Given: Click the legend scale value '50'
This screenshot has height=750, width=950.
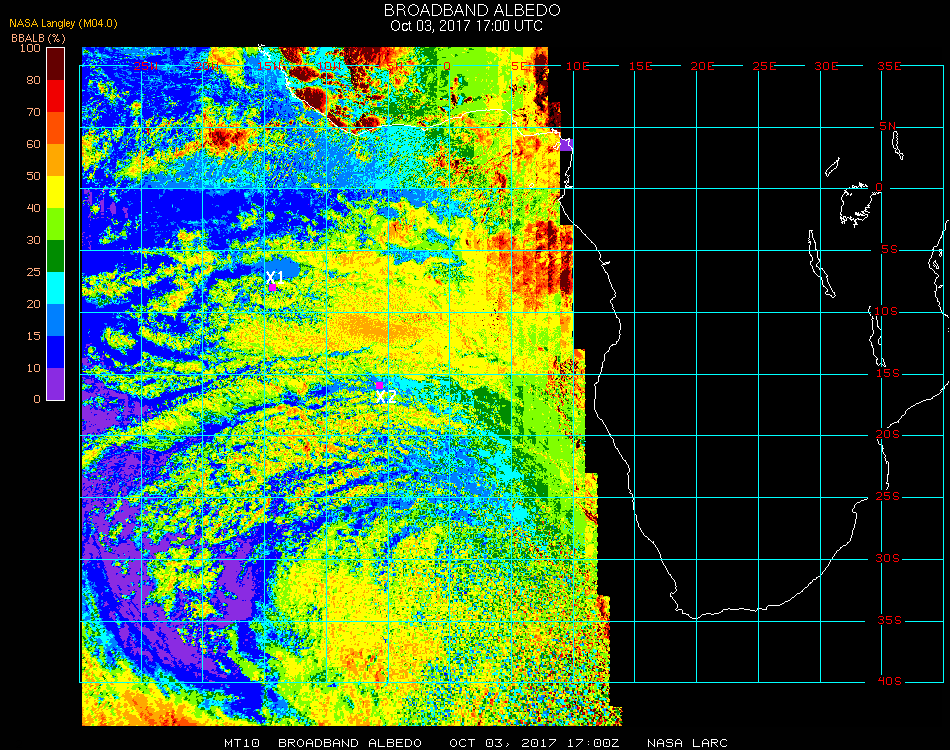Looking at the screenshot, I should [33, 176].
